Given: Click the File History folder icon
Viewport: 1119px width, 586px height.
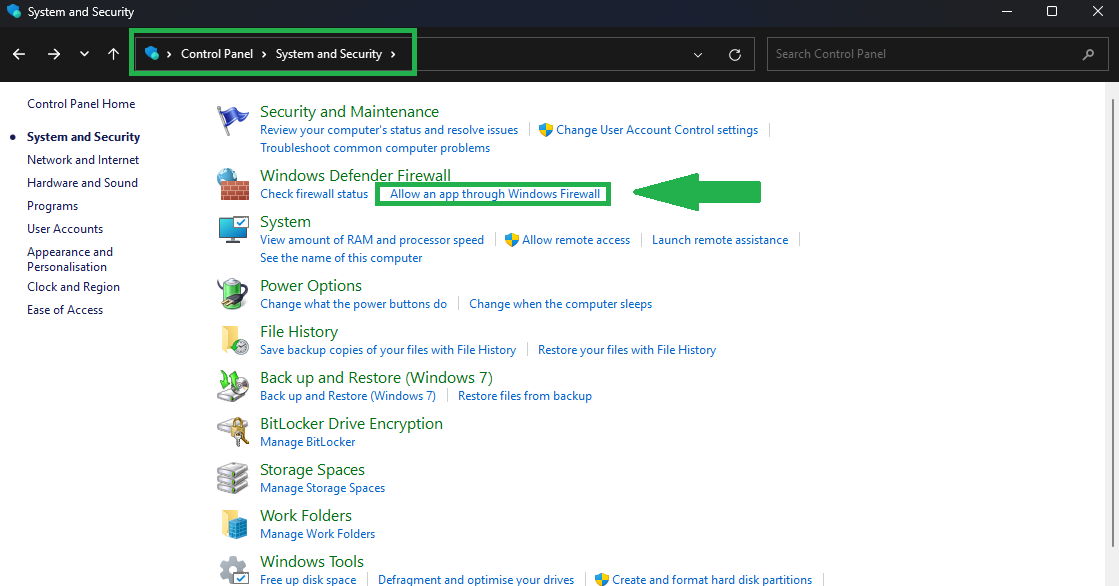Looking at the screenshot, I should point(234,340).
